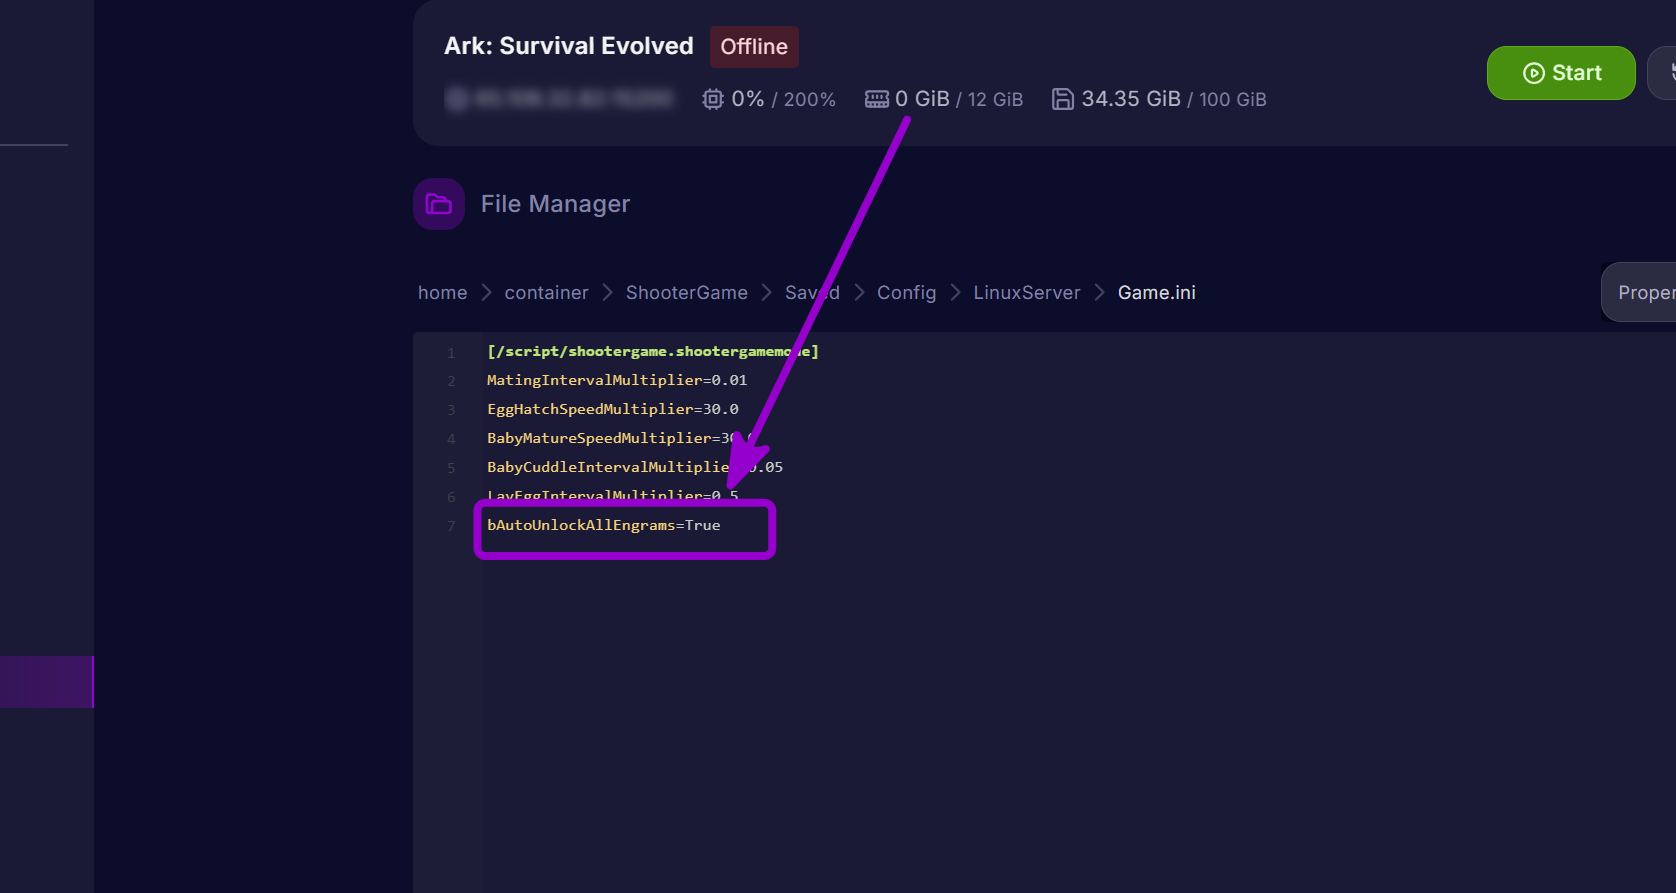The height and width of the screenshot is (893, 1676).
Task: Click the Game.ini breadcrumb file name
Action: pyautogui.click(x=1157, y=293)
